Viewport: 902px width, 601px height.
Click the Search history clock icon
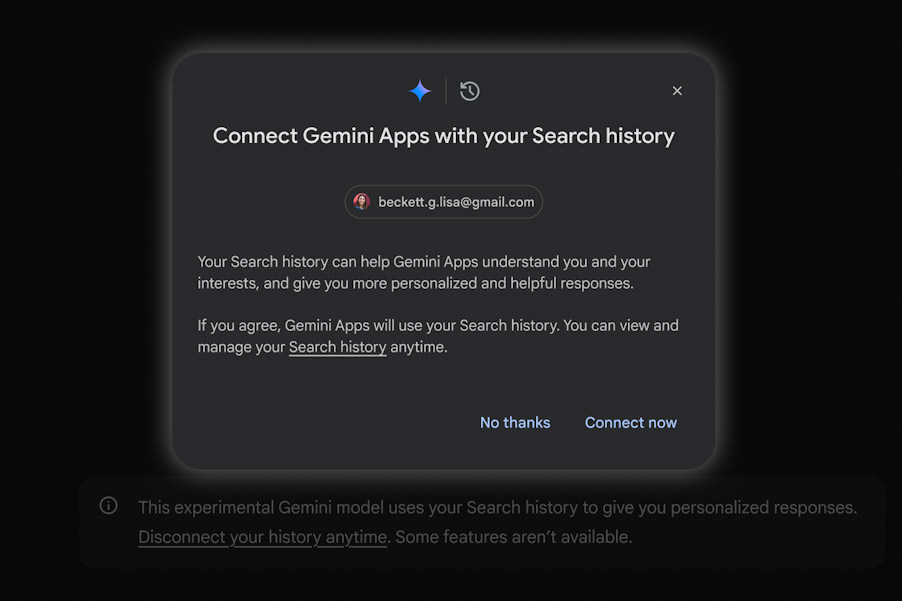pos(470,91)
